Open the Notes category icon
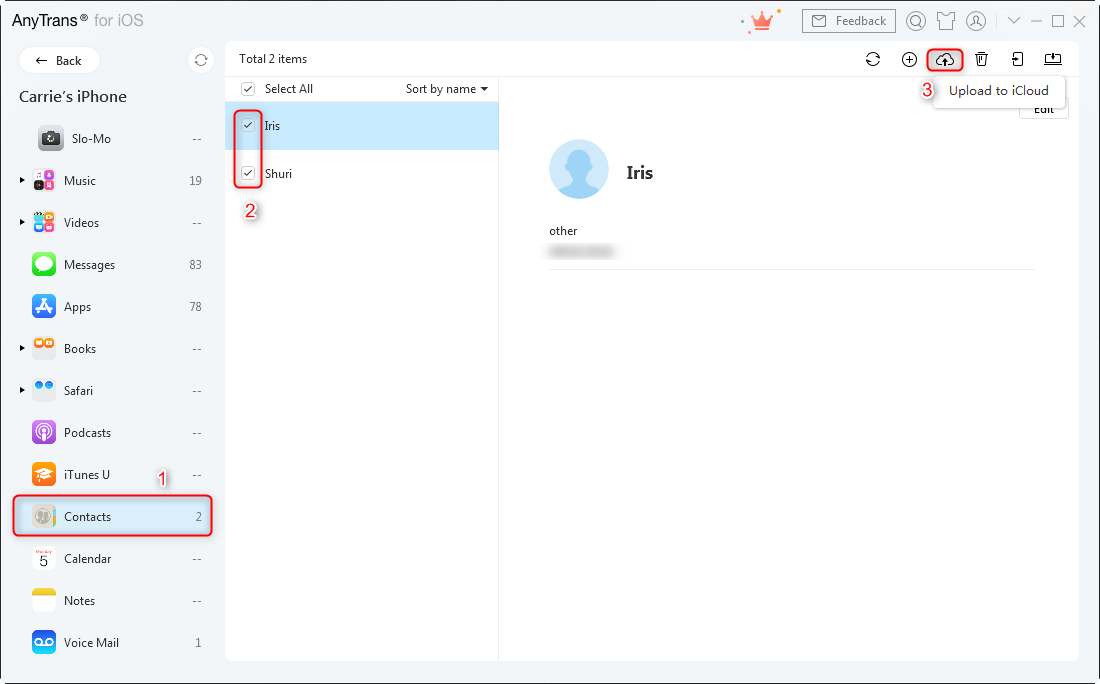The image size is (1100, 684). click(x=43, y=601)
